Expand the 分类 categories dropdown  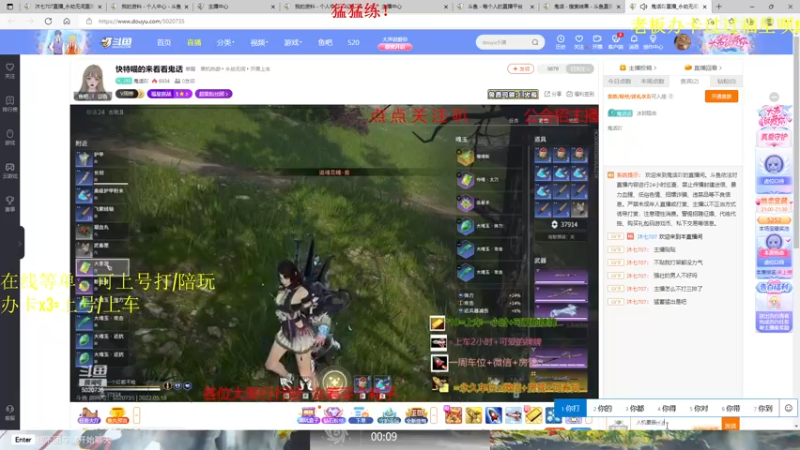225,42
